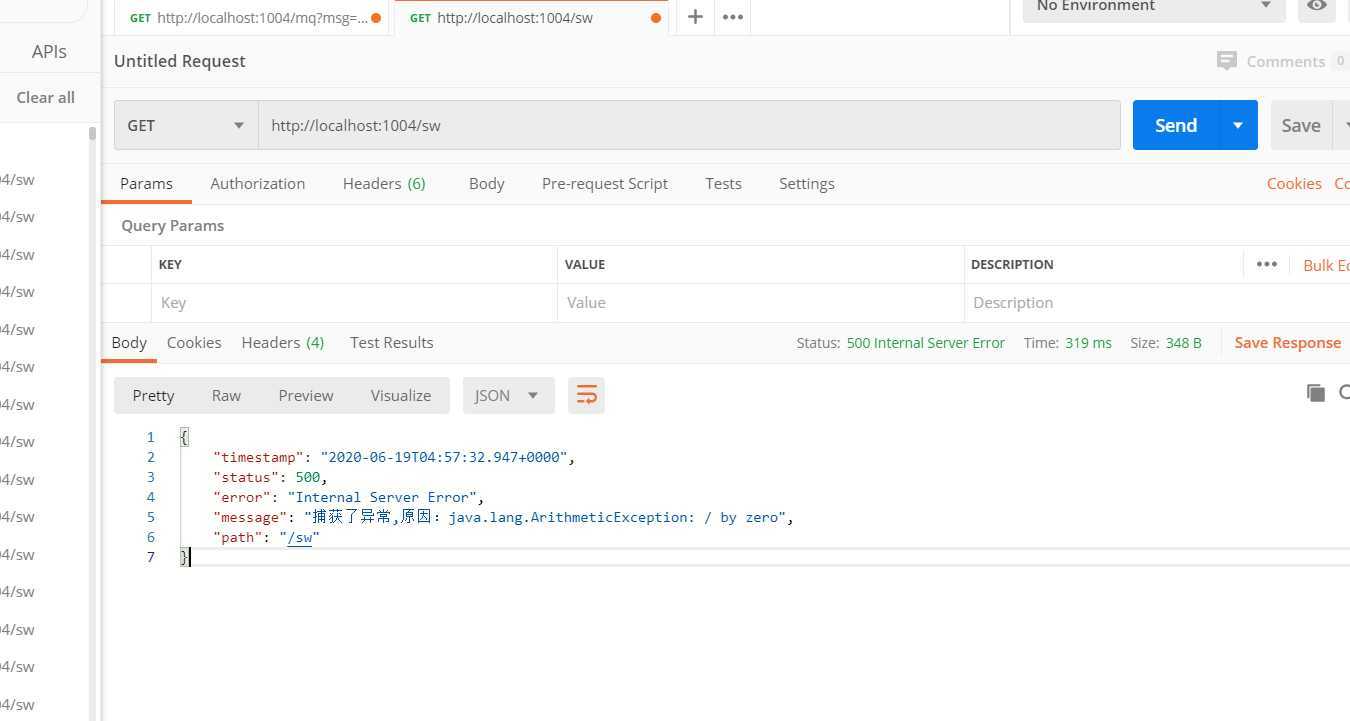The image size is (1350, 721).
Task: Click the timestamp value in the response
Action: click(444, 457)
